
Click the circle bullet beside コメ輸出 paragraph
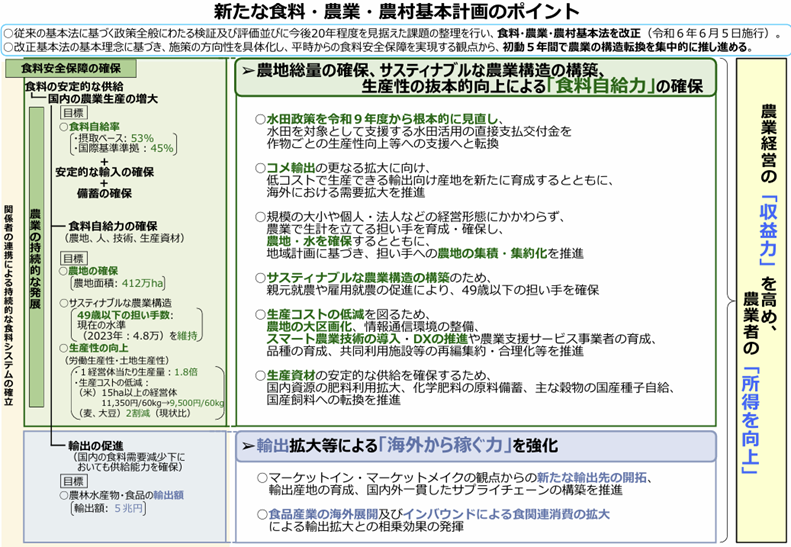259,166
